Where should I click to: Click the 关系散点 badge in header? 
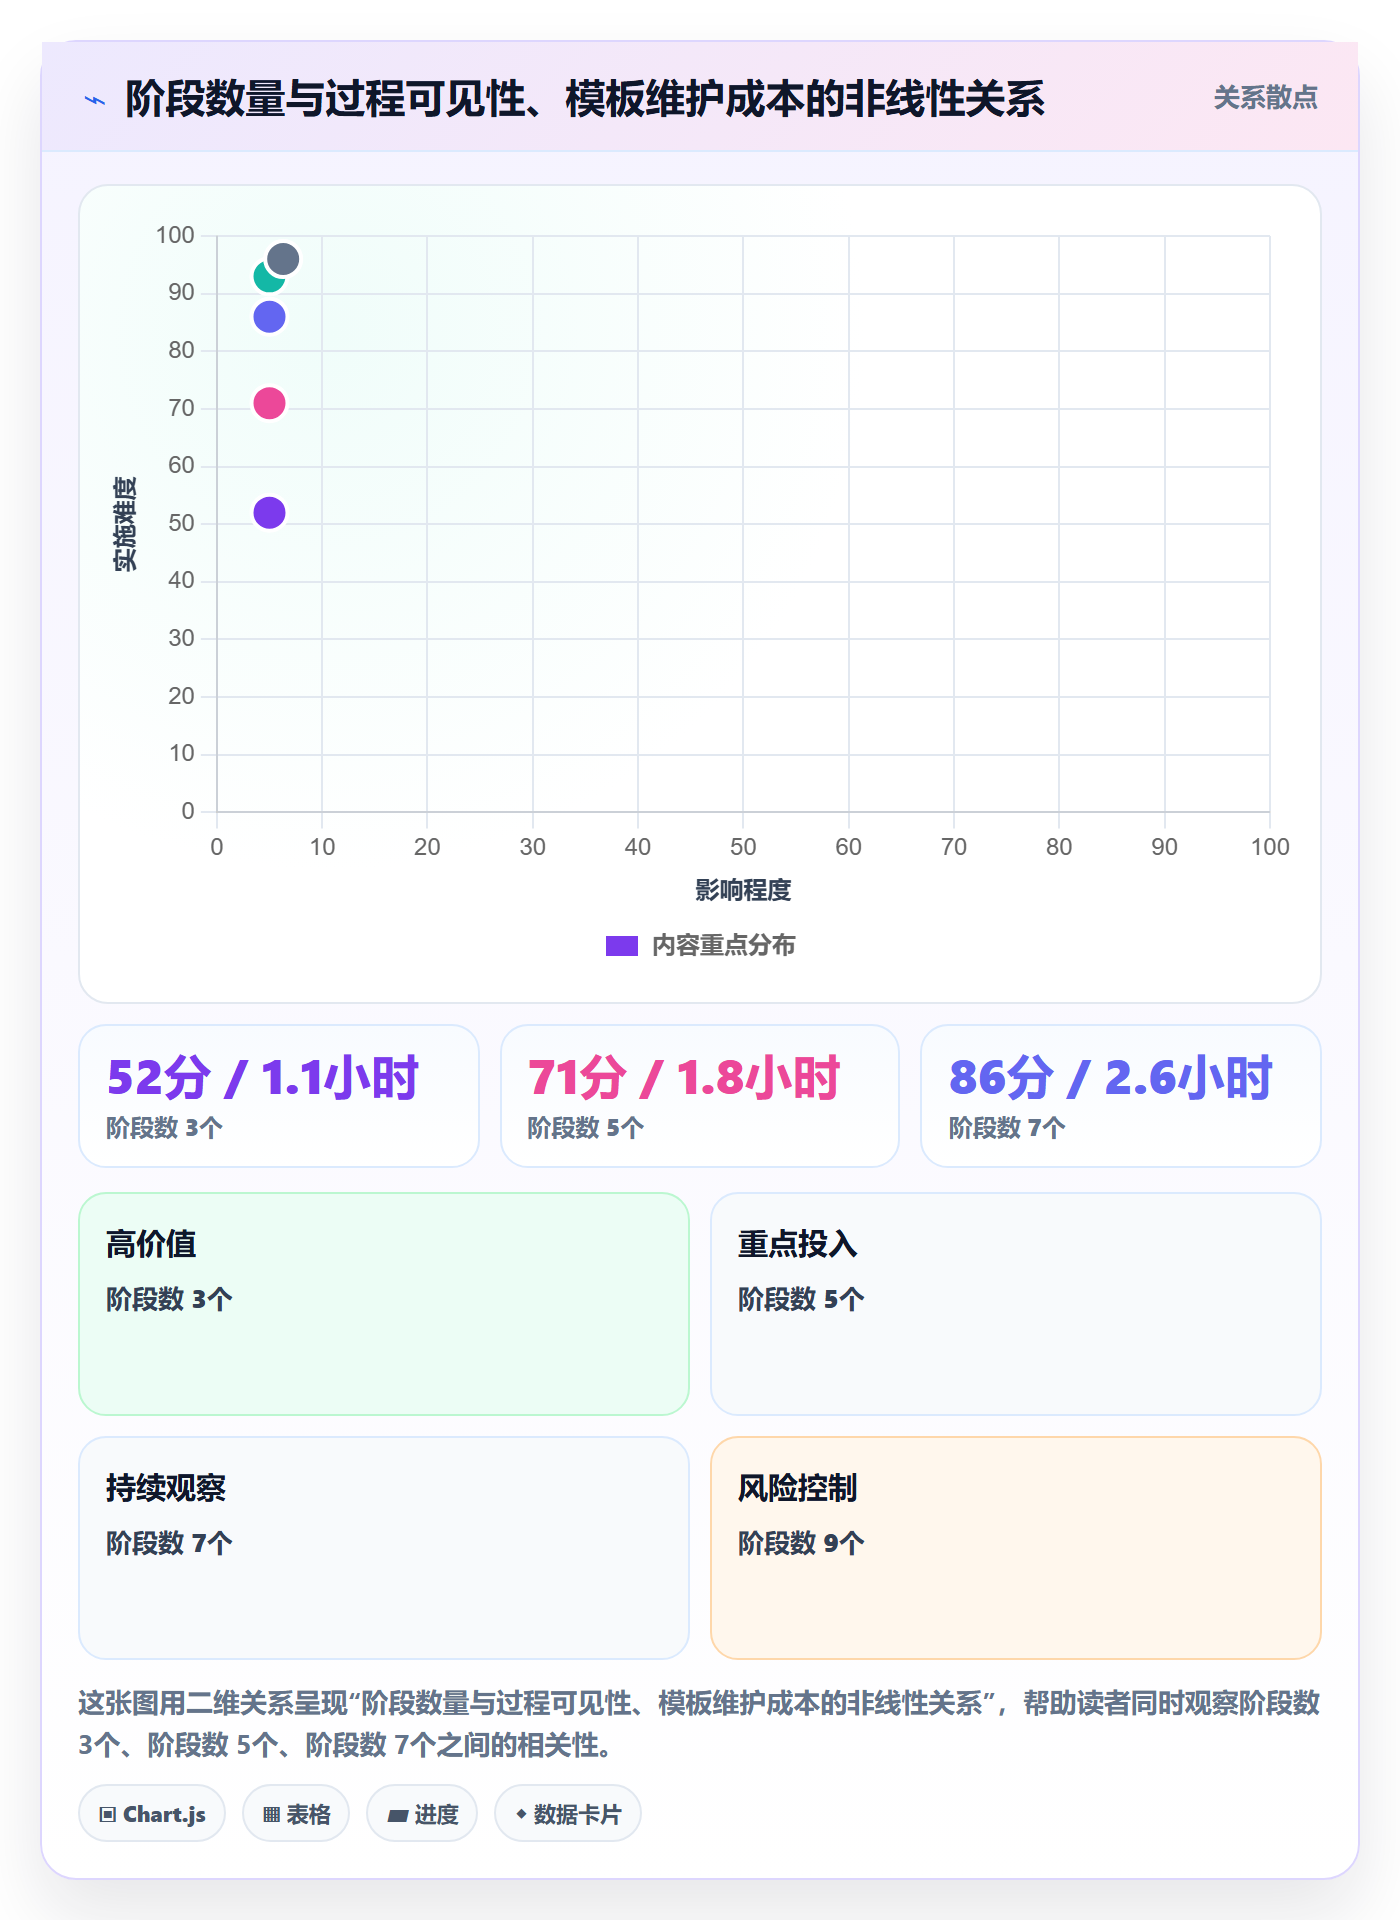click(x=1265, y=98)
